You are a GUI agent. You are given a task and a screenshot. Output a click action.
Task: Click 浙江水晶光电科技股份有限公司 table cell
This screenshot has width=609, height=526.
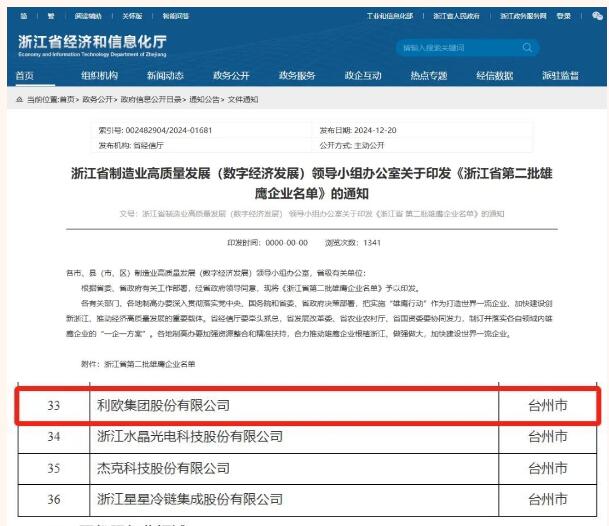pos(294,437)
